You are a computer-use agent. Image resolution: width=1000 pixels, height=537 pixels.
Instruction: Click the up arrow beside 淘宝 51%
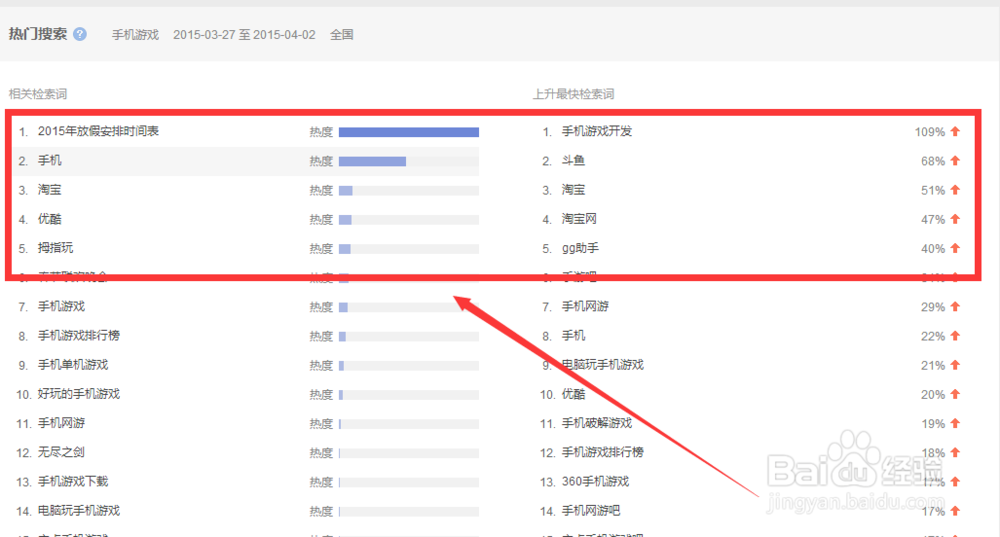coord(955,190)
